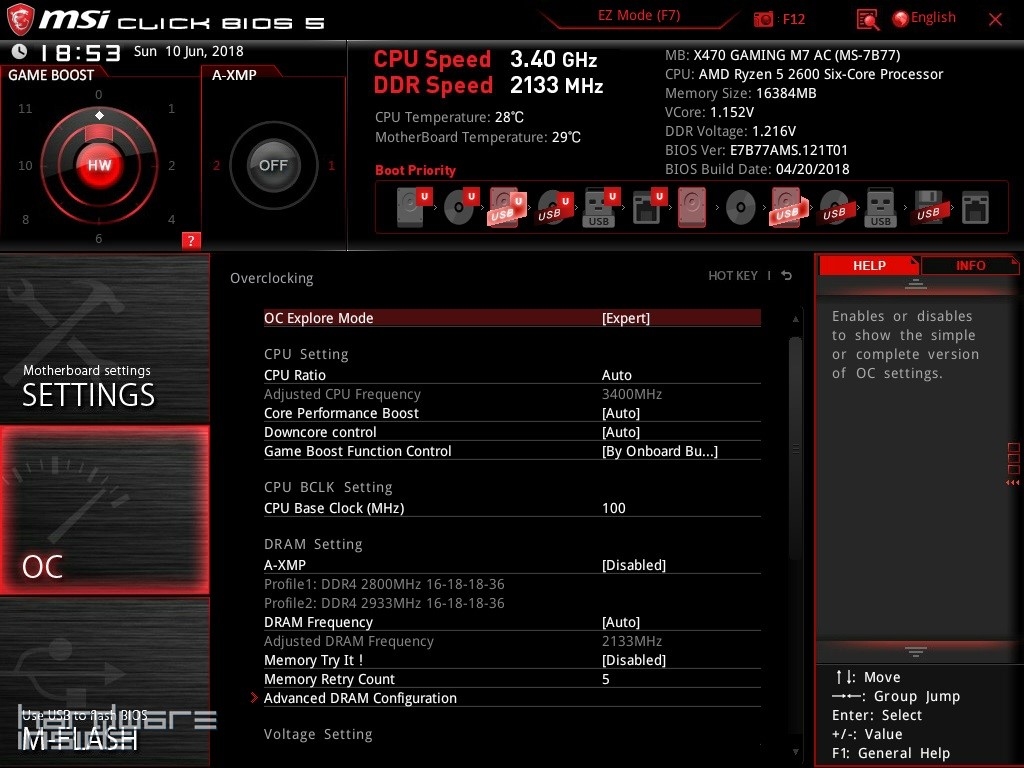The height and width of the screenshot is (768, 1024).
Task: Open the A-XMP [Disabled] setting
Action: (512, 565)
